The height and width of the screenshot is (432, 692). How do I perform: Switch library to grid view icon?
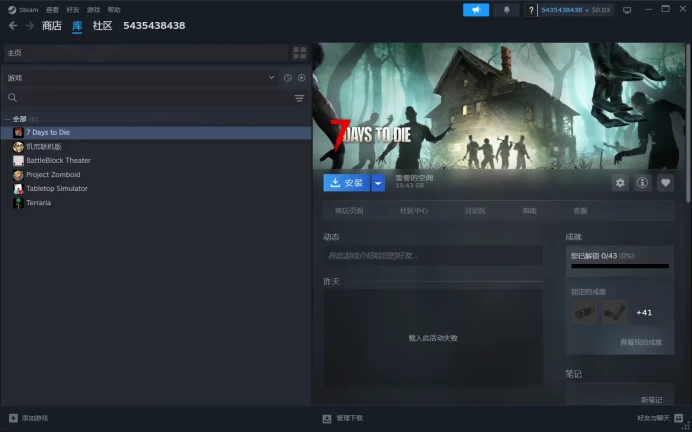tap(300, 53)
